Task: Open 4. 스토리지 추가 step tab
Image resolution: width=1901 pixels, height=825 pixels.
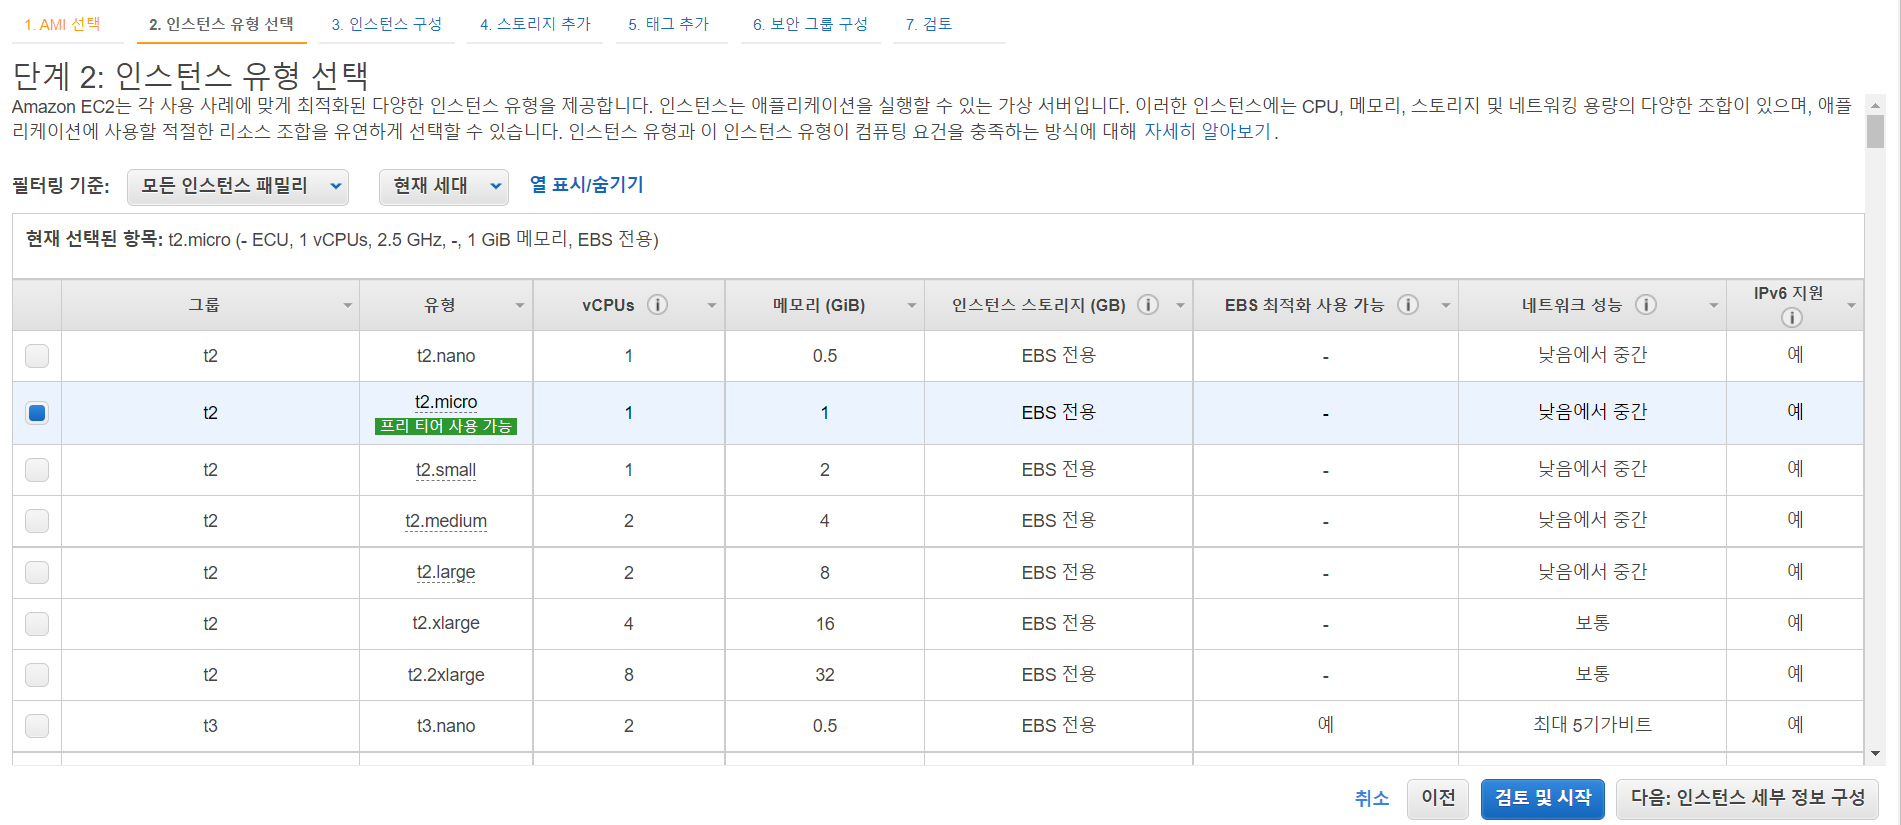Action: [x=535, y=24]
